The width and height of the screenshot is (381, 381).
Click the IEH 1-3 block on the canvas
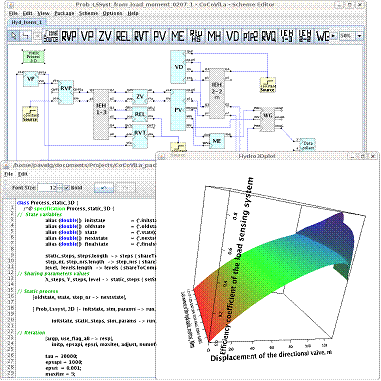(101, 114)
